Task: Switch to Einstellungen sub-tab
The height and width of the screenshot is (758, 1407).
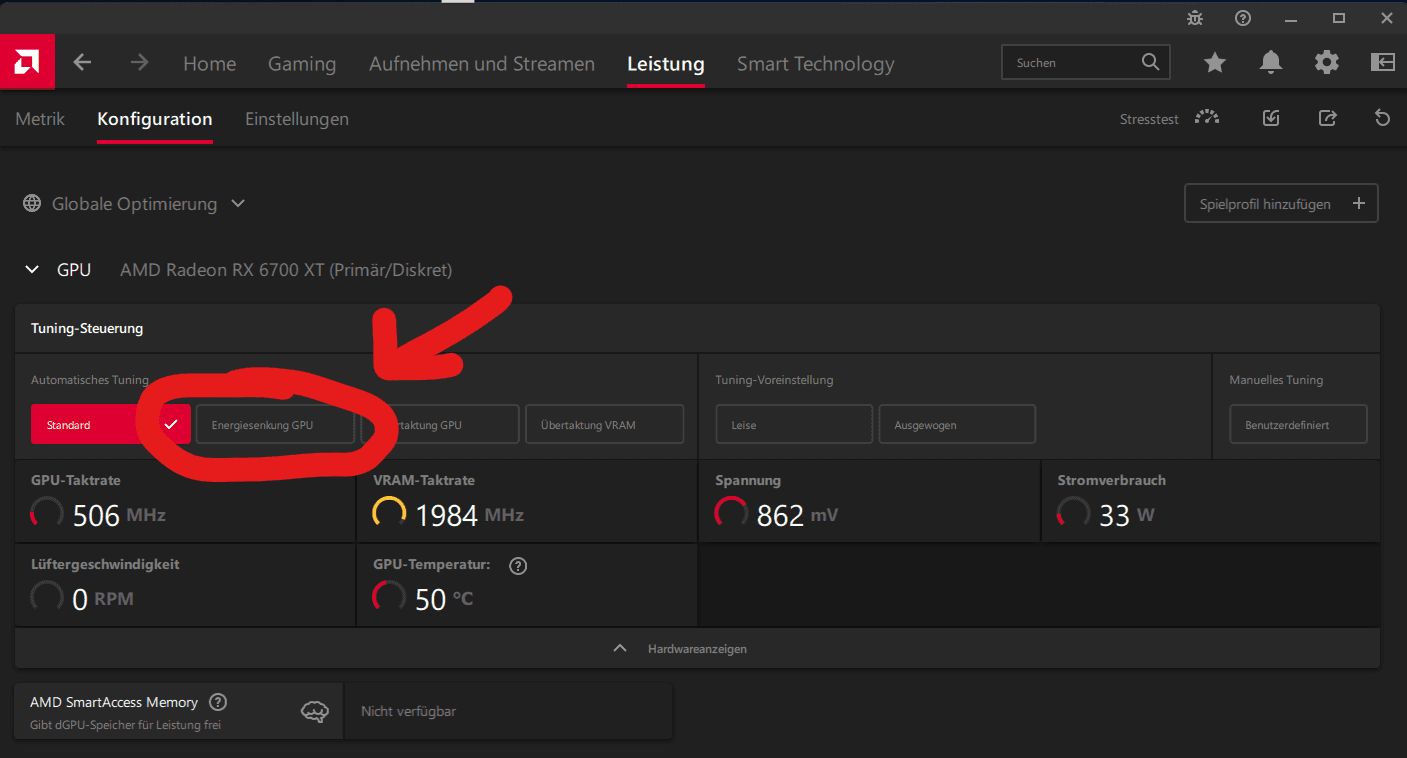Action: tap(297, 119)
